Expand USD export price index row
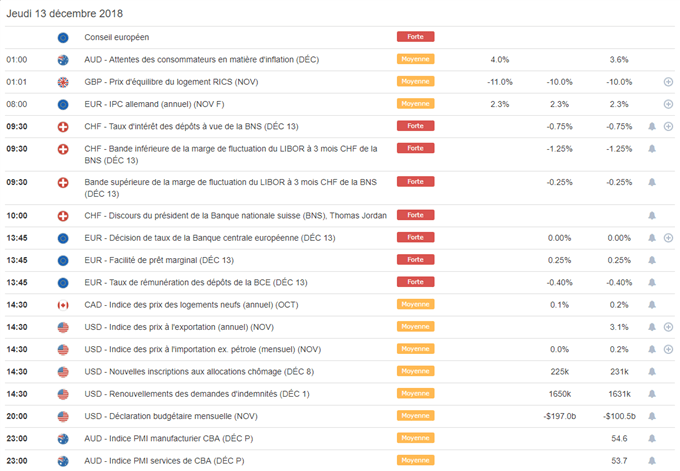This screenshot has width=680, height=471. (x=668, y=327)
